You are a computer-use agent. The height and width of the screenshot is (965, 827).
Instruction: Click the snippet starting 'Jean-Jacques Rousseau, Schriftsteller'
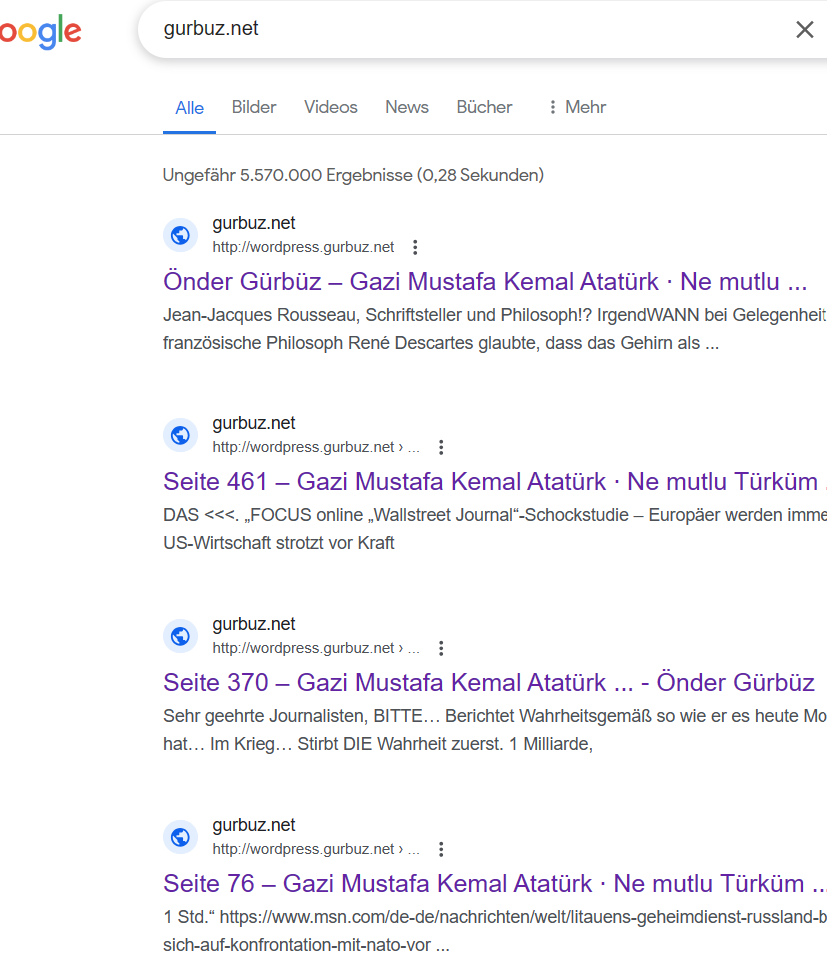495,329
